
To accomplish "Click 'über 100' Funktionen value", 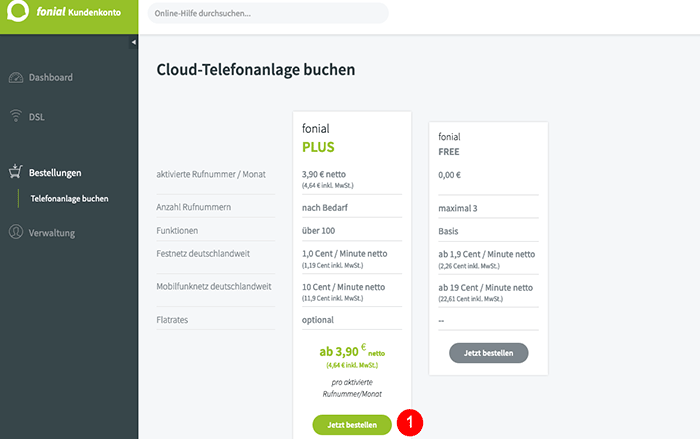I will pos(318,230).
